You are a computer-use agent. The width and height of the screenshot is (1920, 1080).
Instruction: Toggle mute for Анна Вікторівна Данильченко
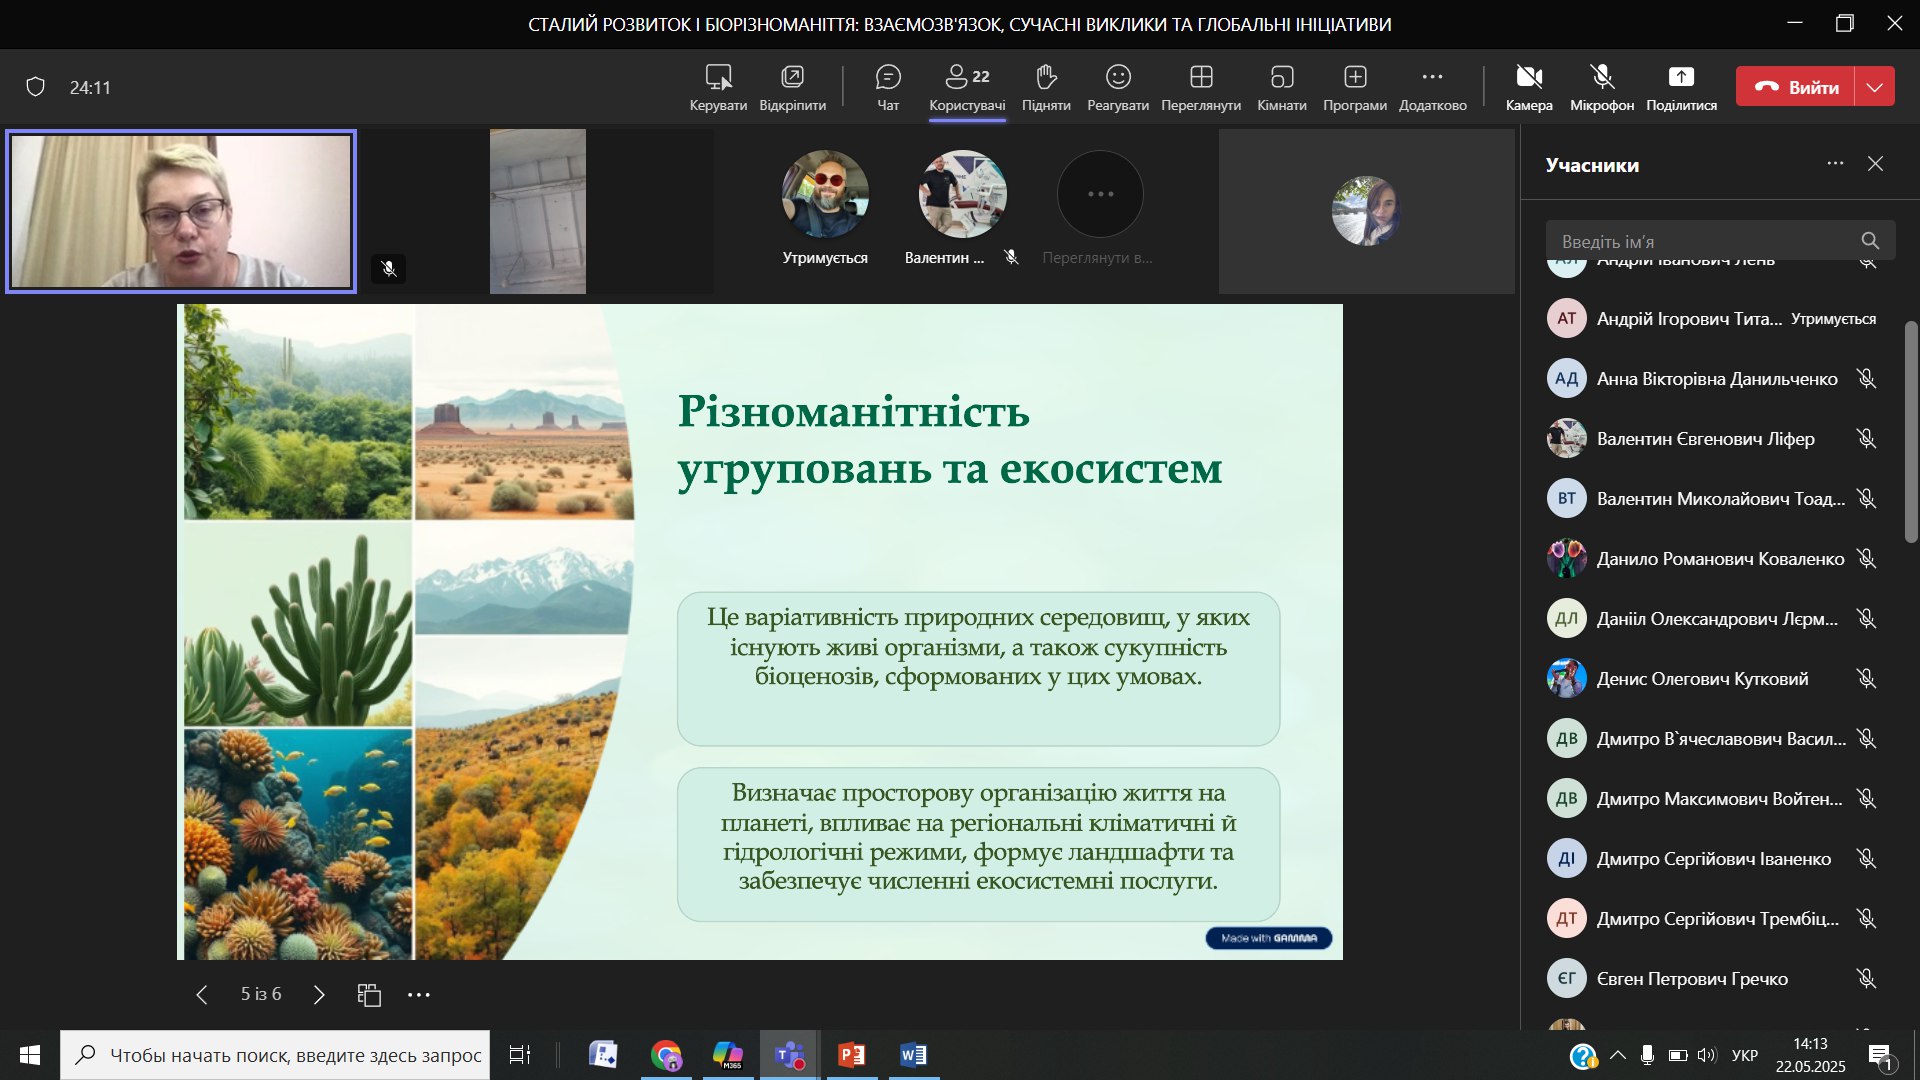1866,379
